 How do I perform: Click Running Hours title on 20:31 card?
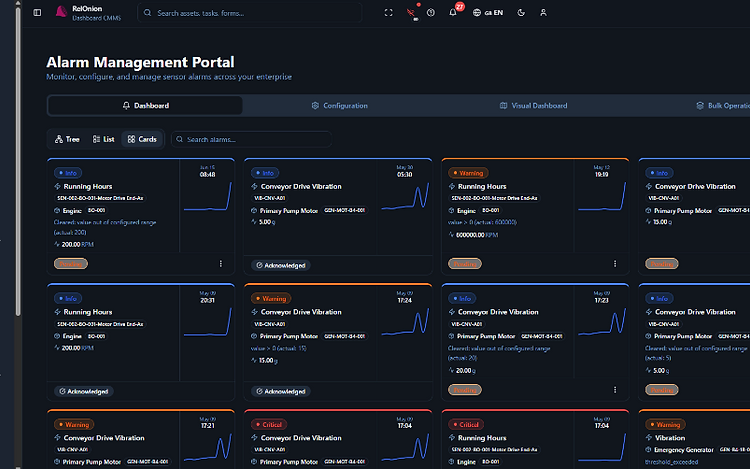(88, 312)
